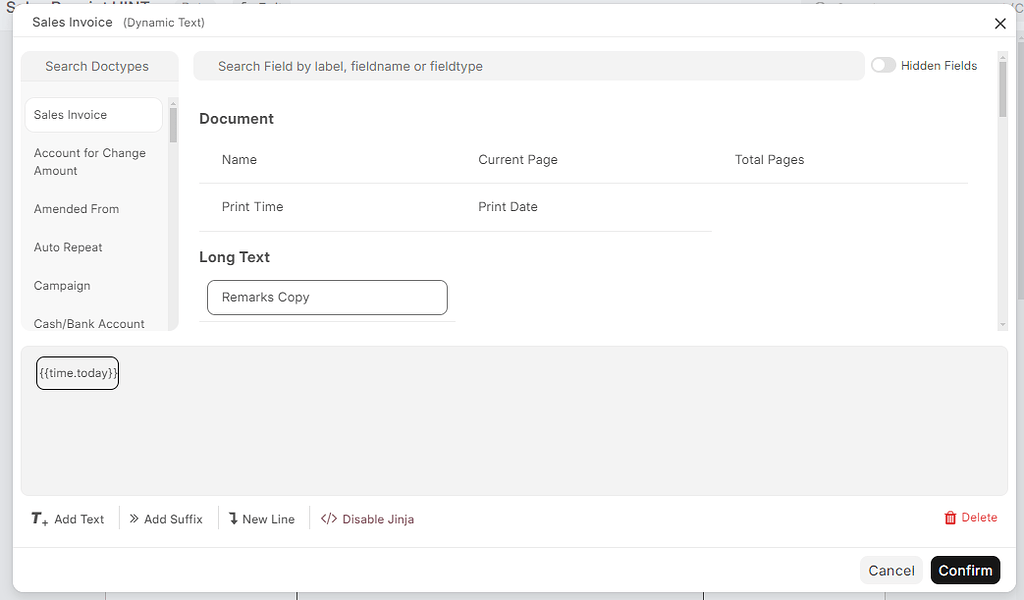Select the Auto Repeat doctype
Viewport: 1024px width, 600px height.
point(68,247)
